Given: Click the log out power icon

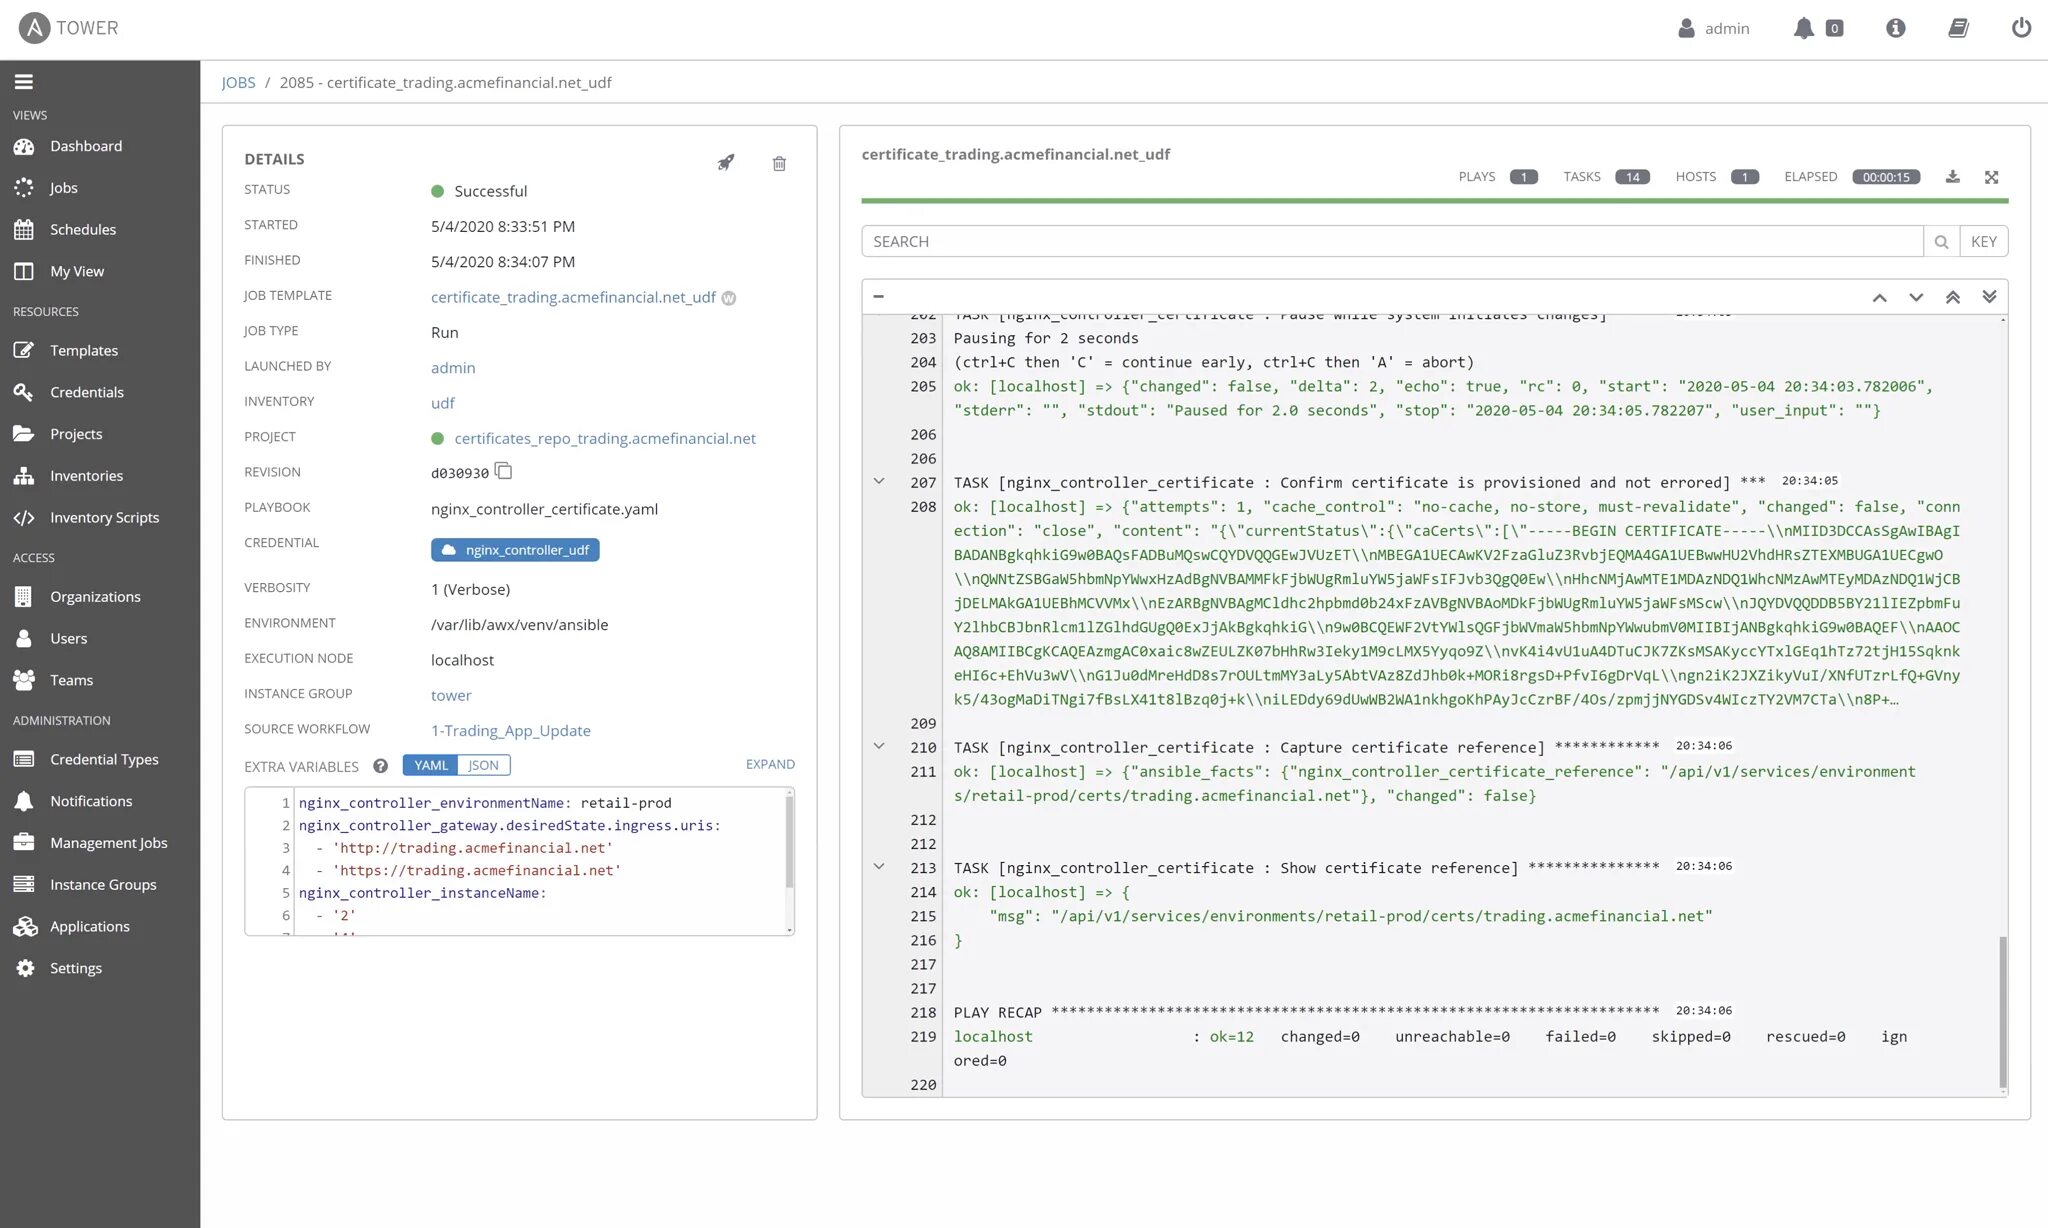Looking at the screenshot, I should coord(2021,28).
